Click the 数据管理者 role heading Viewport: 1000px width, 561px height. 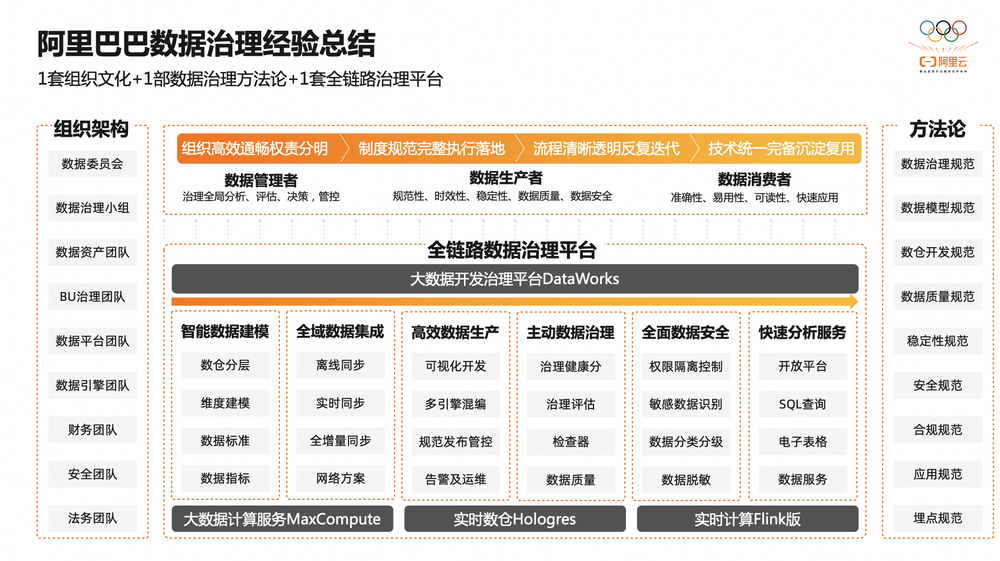(x=261, y=180)
